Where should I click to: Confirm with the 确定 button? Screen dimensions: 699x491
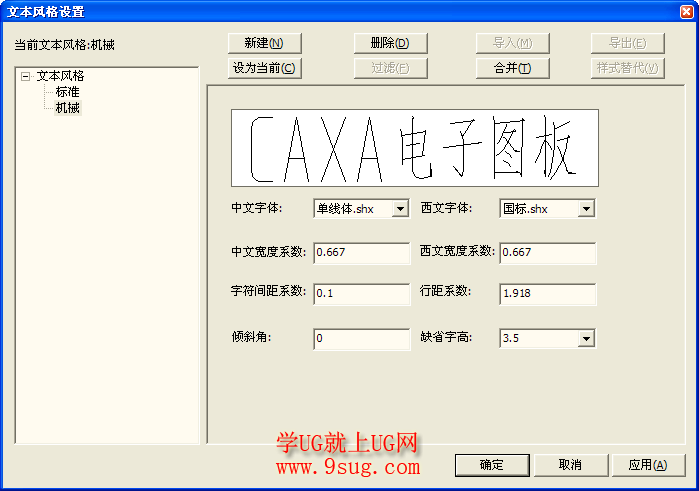click(492, 465)
